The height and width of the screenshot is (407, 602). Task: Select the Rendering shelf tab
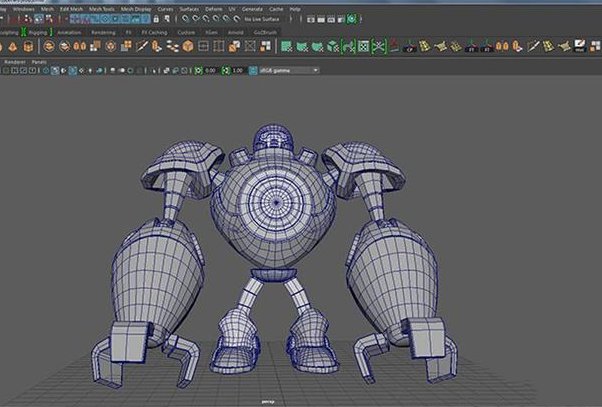(x=103, y=32)
